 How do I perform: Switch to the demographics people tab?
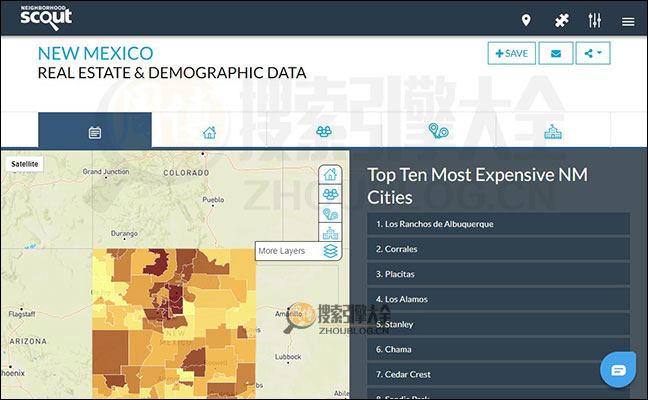click(x=324, y=132)
